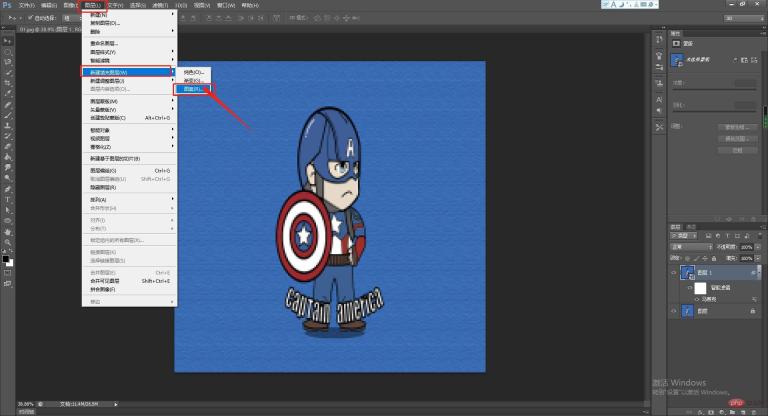
Task: Click the 图层 1 layer thumbnail
Action: pos(688,272)
